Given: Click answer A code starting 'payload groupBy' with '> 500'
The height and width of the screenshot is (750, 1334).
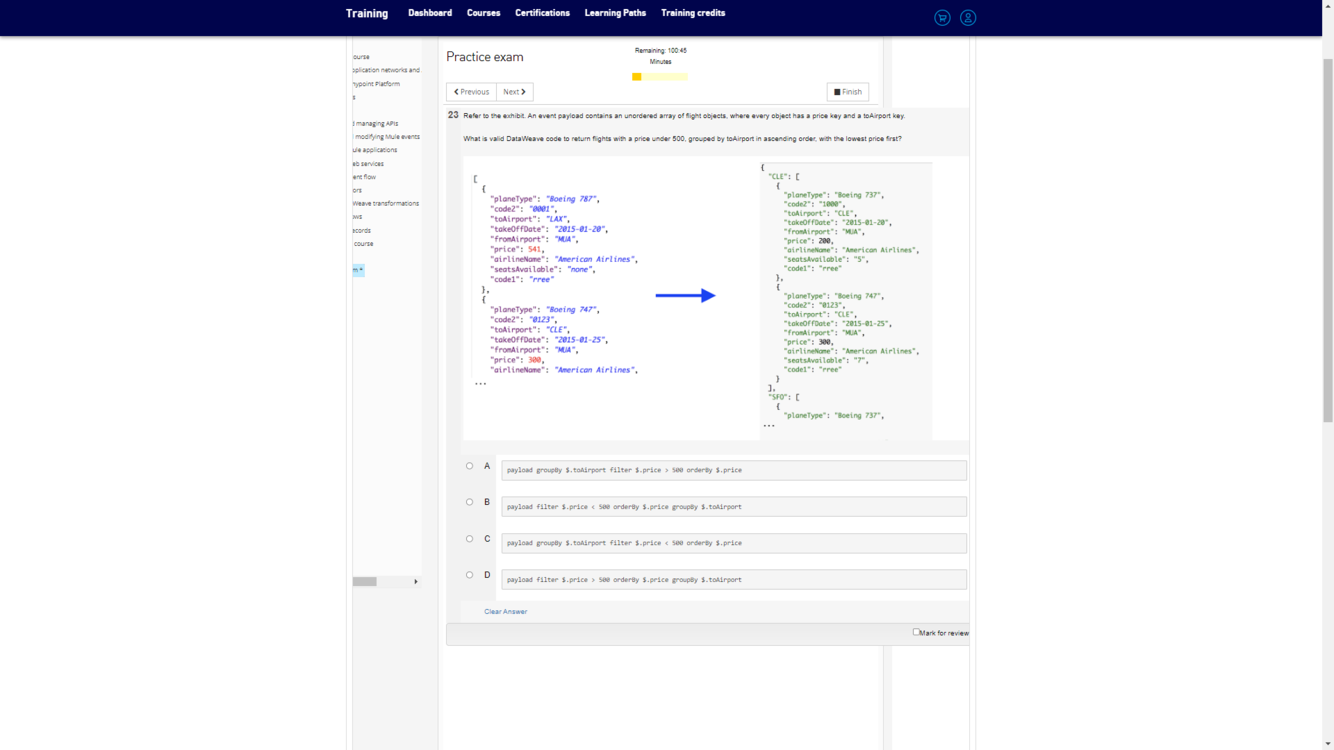Looking at the screenshot, I should 734,470.
